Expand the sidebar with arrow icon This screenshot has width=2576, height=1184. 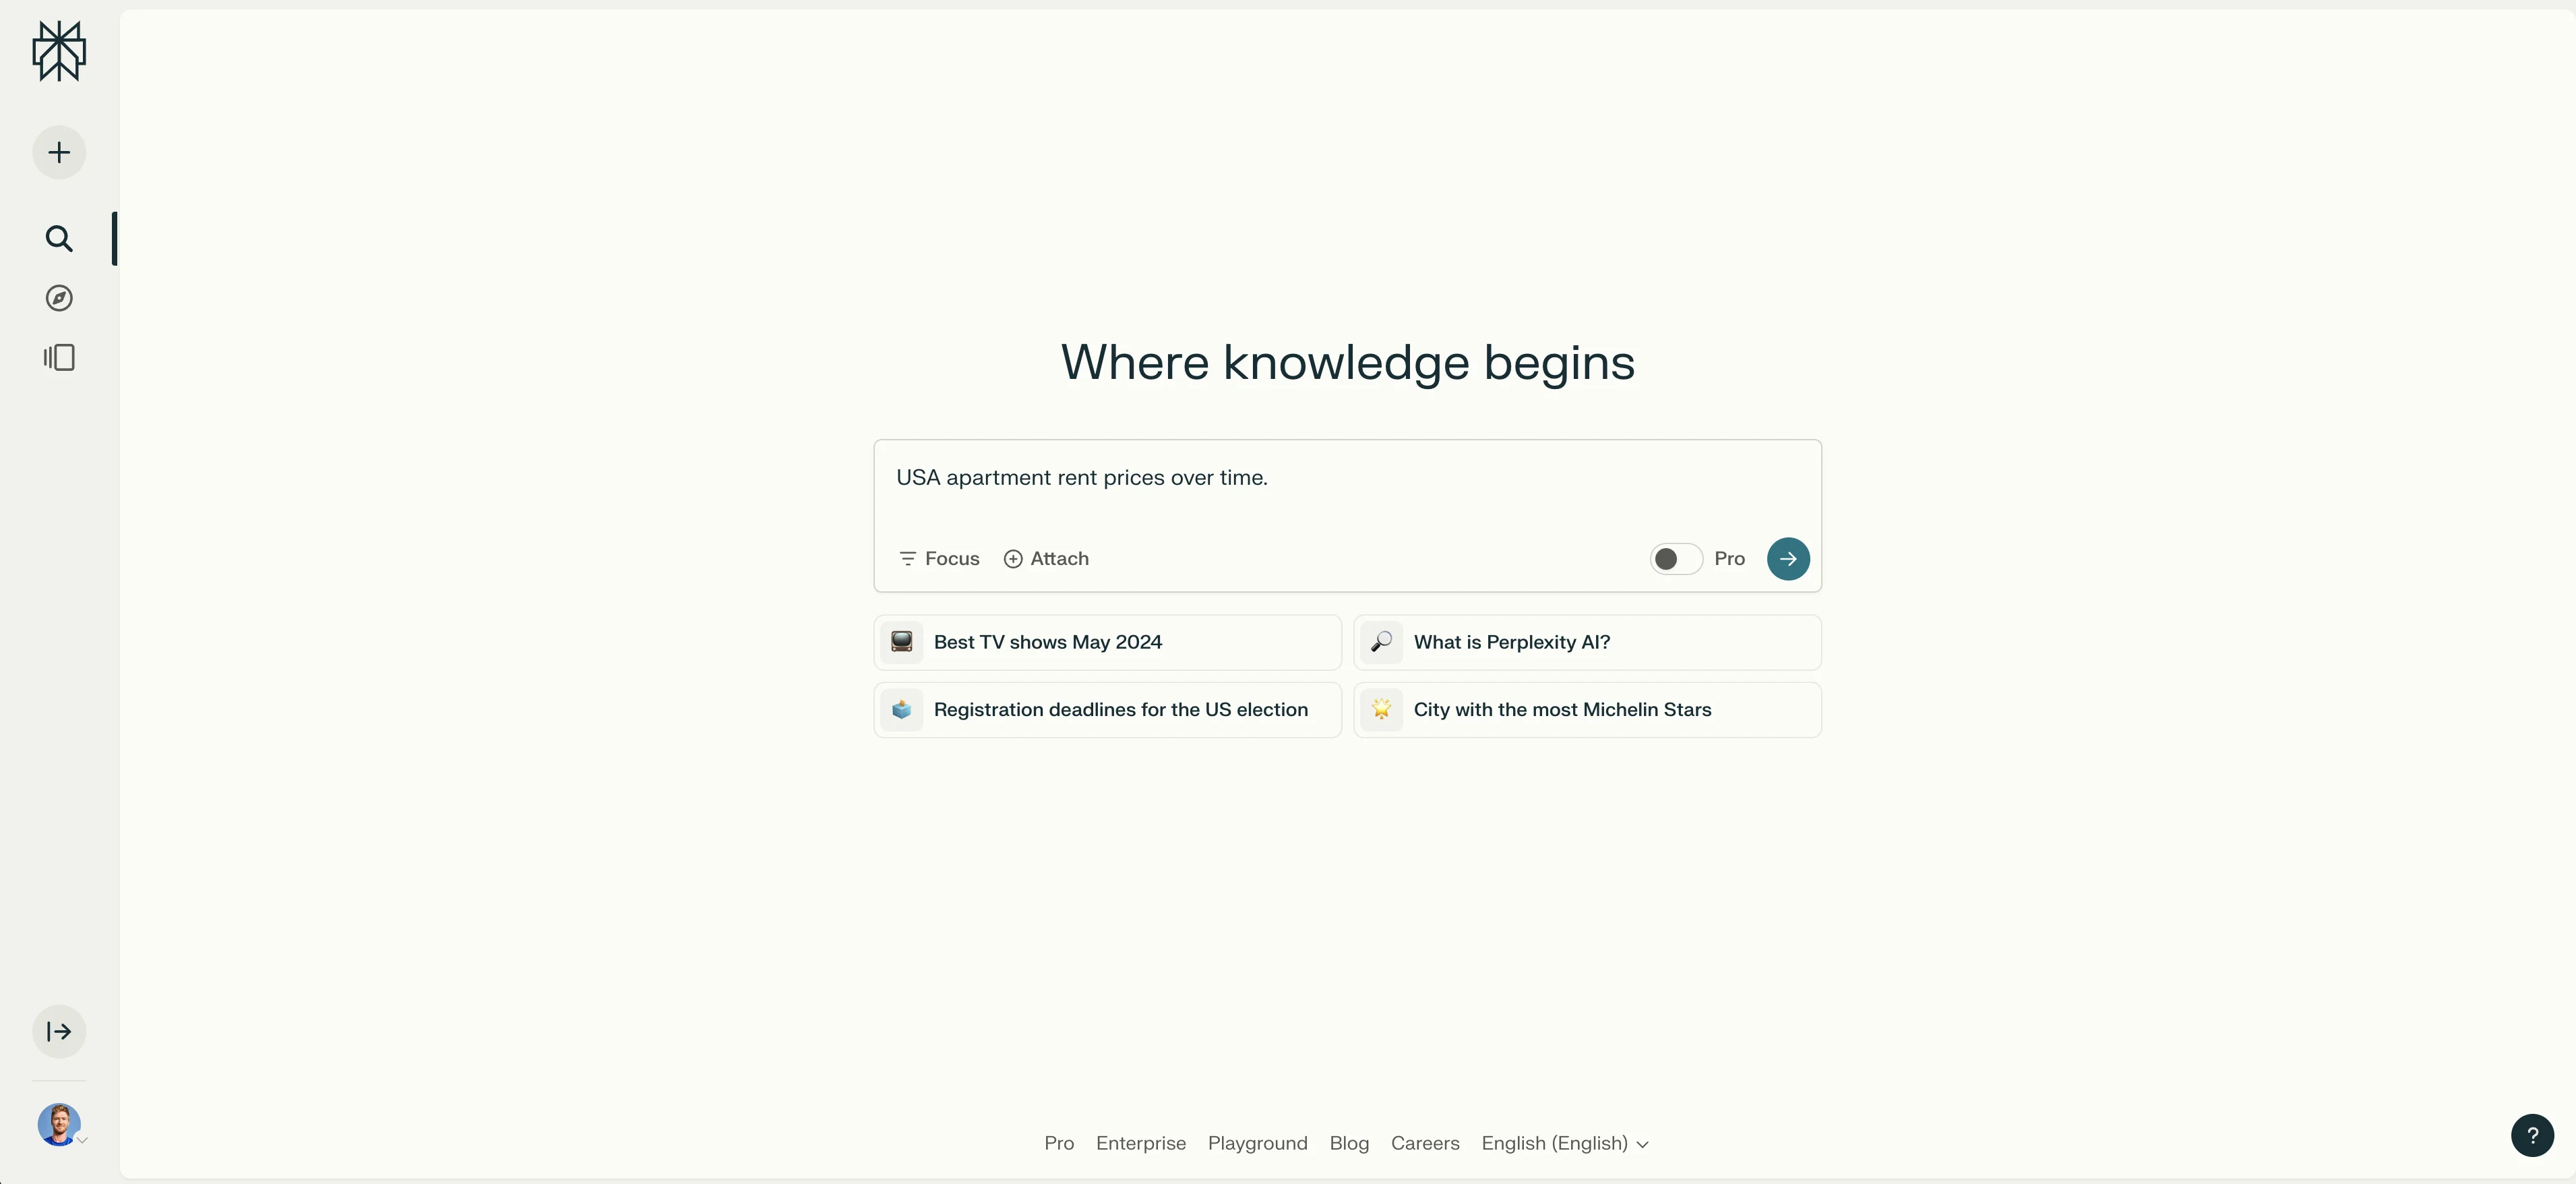pos(59,1032)
